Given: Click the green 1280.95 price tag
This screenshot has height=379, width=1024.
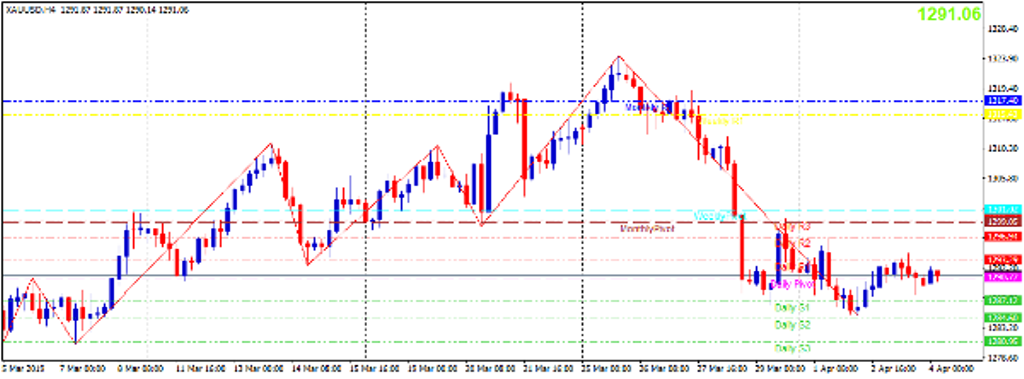Looking at the screenshot, I should pos(1003,341).
